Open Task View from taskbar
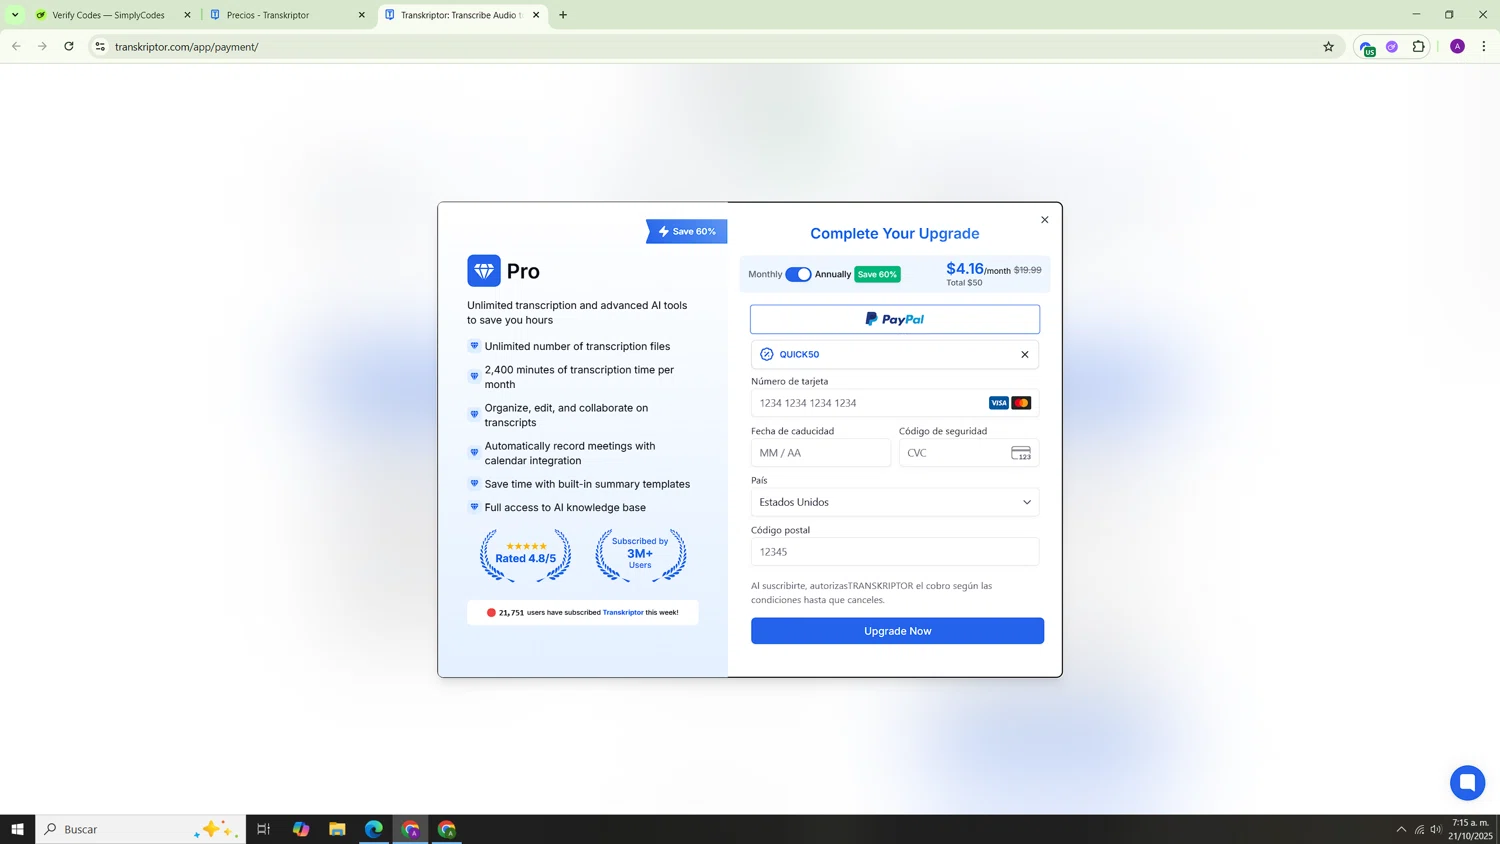The height and width of the screenshot is (844, 1500). tap(264, 829)
